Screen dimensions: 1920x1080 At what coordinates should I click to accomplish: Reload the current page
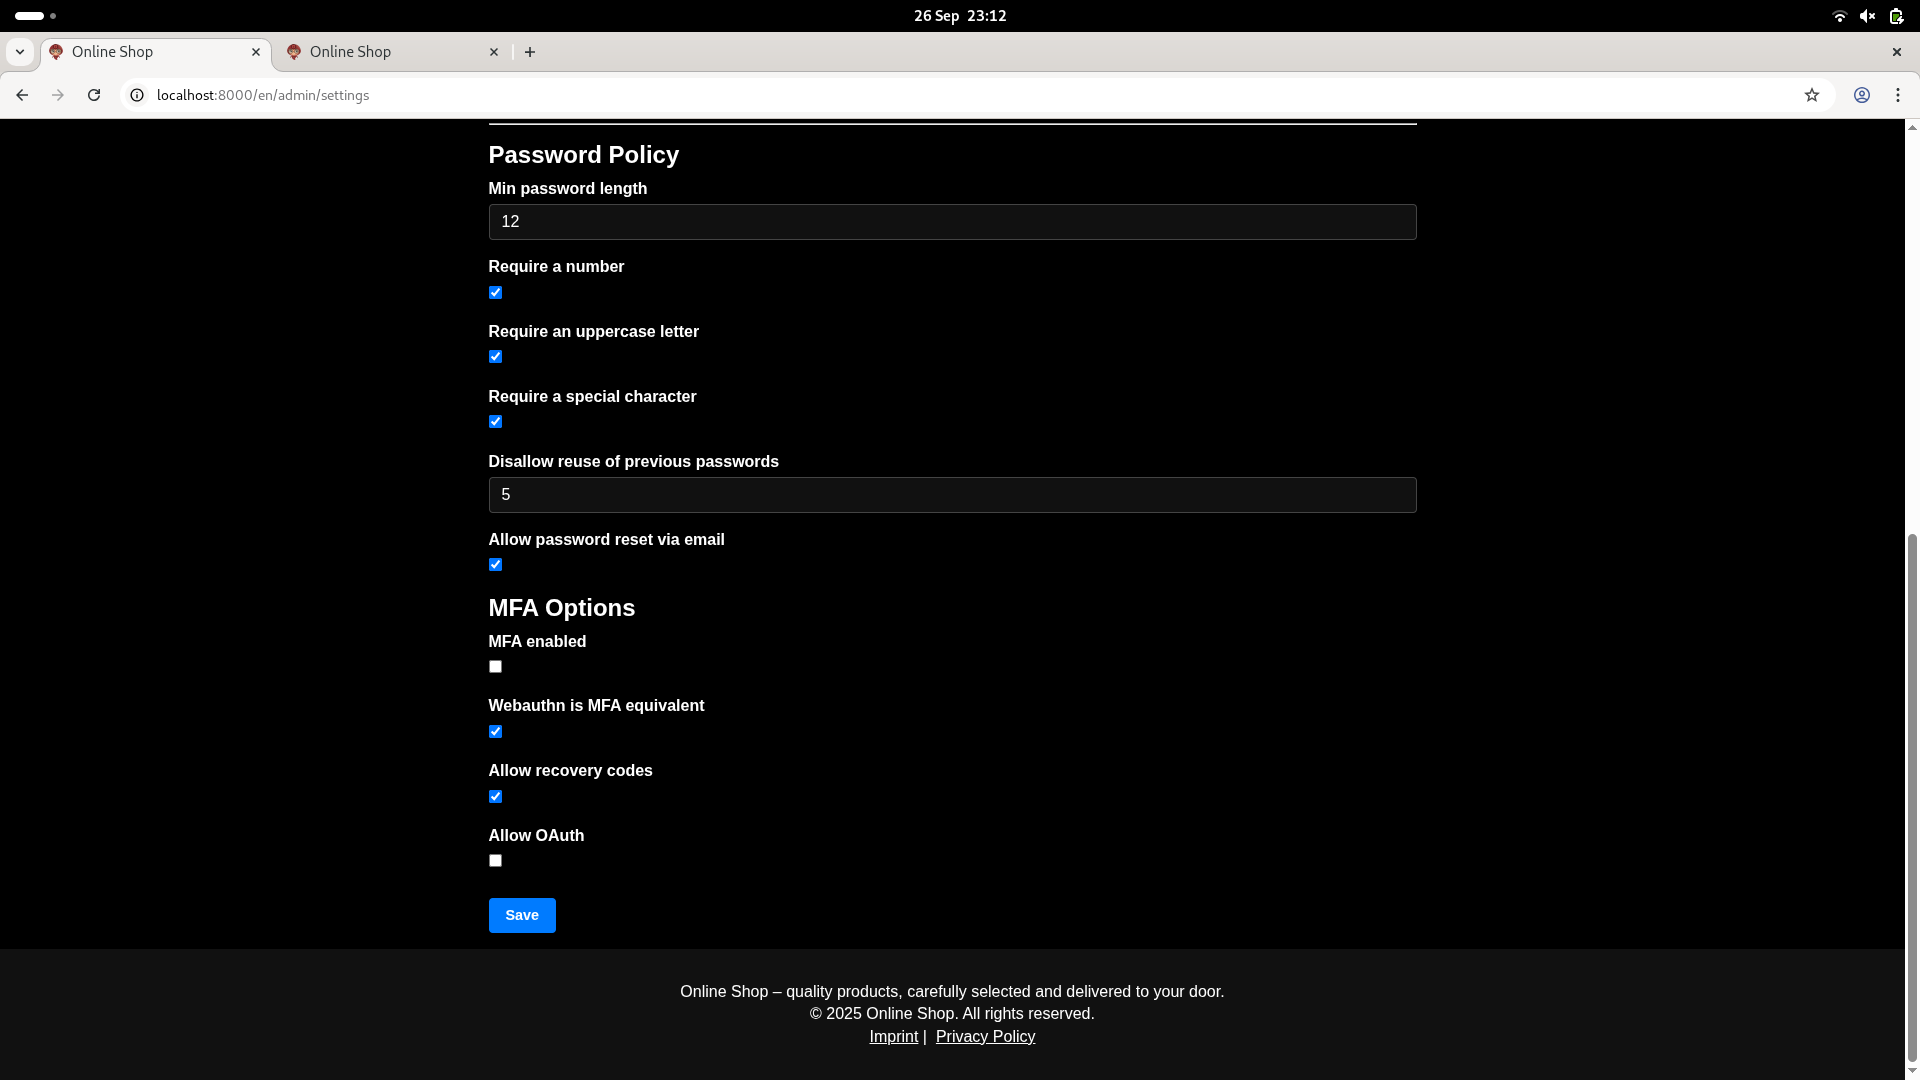(94, 95)
